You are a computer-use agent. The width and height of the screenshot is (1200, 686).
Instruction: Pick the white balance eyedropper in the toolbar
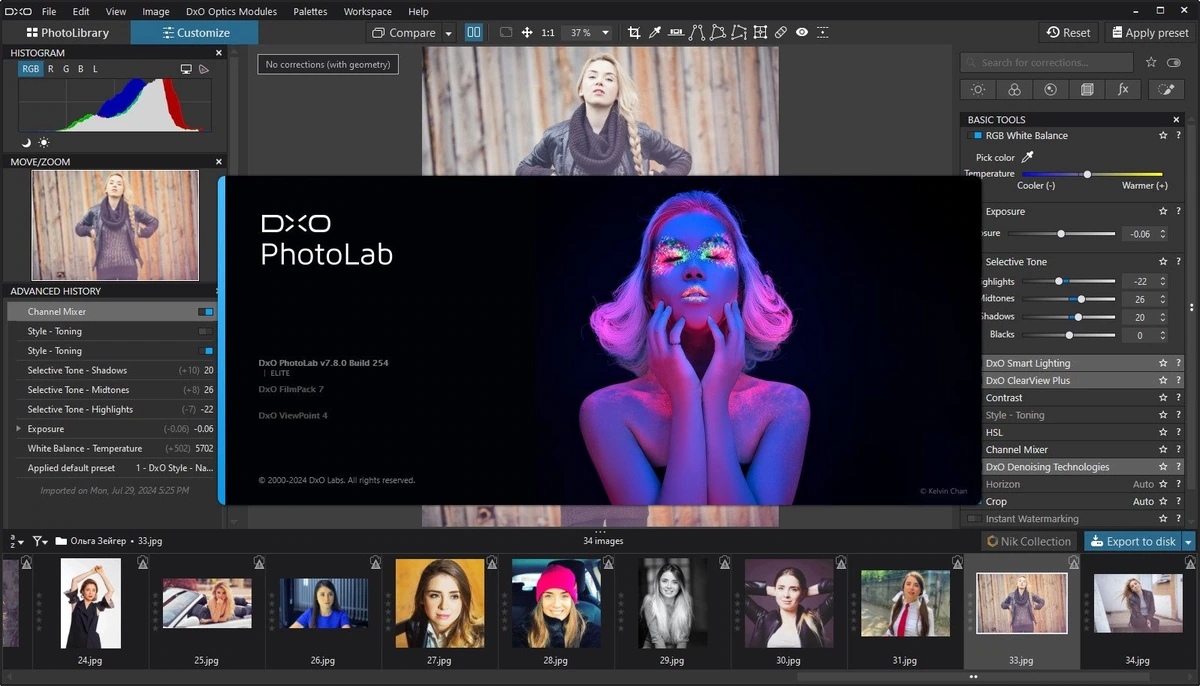pos(655,33)
